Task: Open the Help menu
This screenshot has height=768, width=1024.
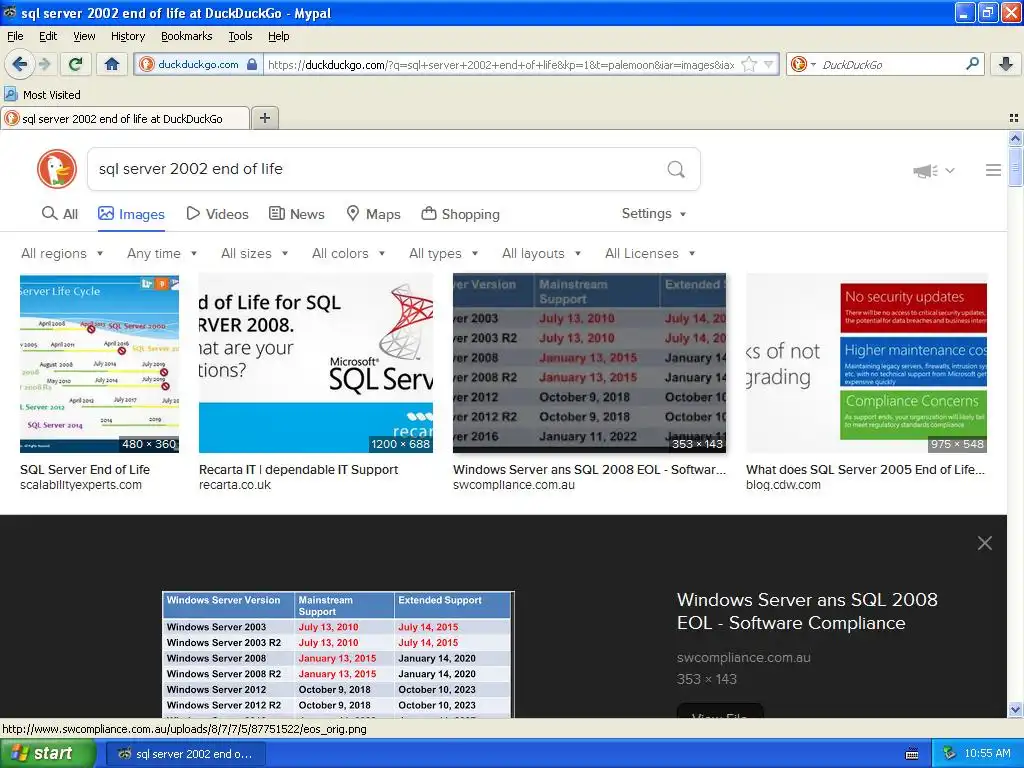Action: click(x=279, y=36)
